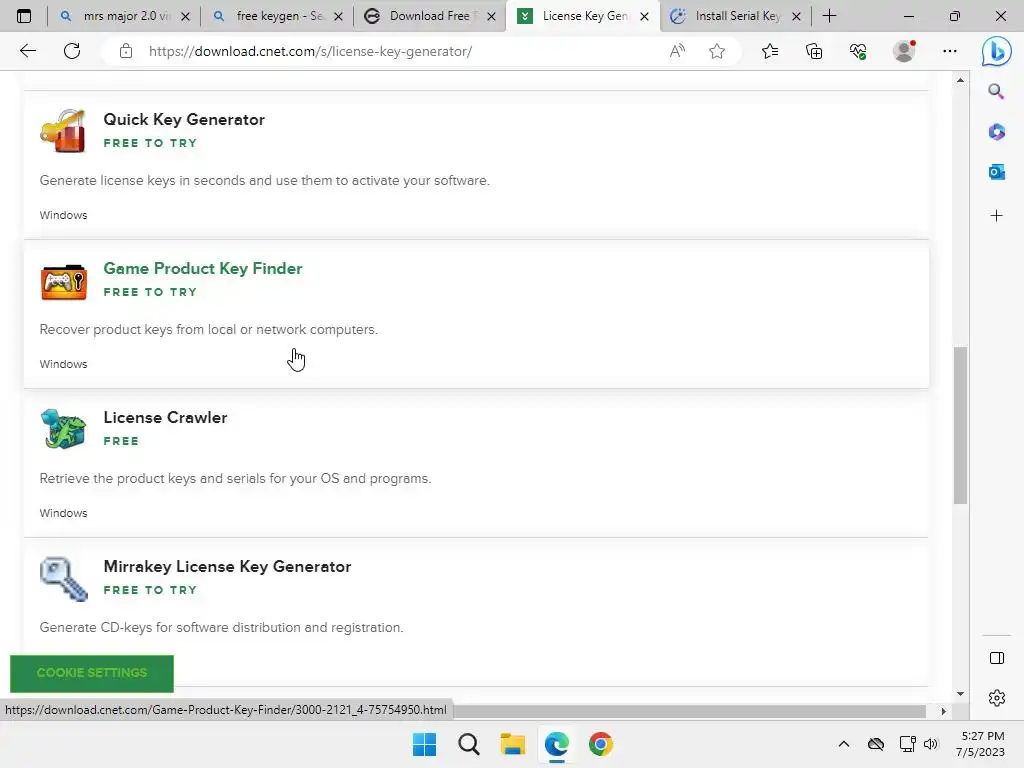Screen dimensions: 1024x768
Task: Open the Read aloud feature
Action: coord(677,51)
